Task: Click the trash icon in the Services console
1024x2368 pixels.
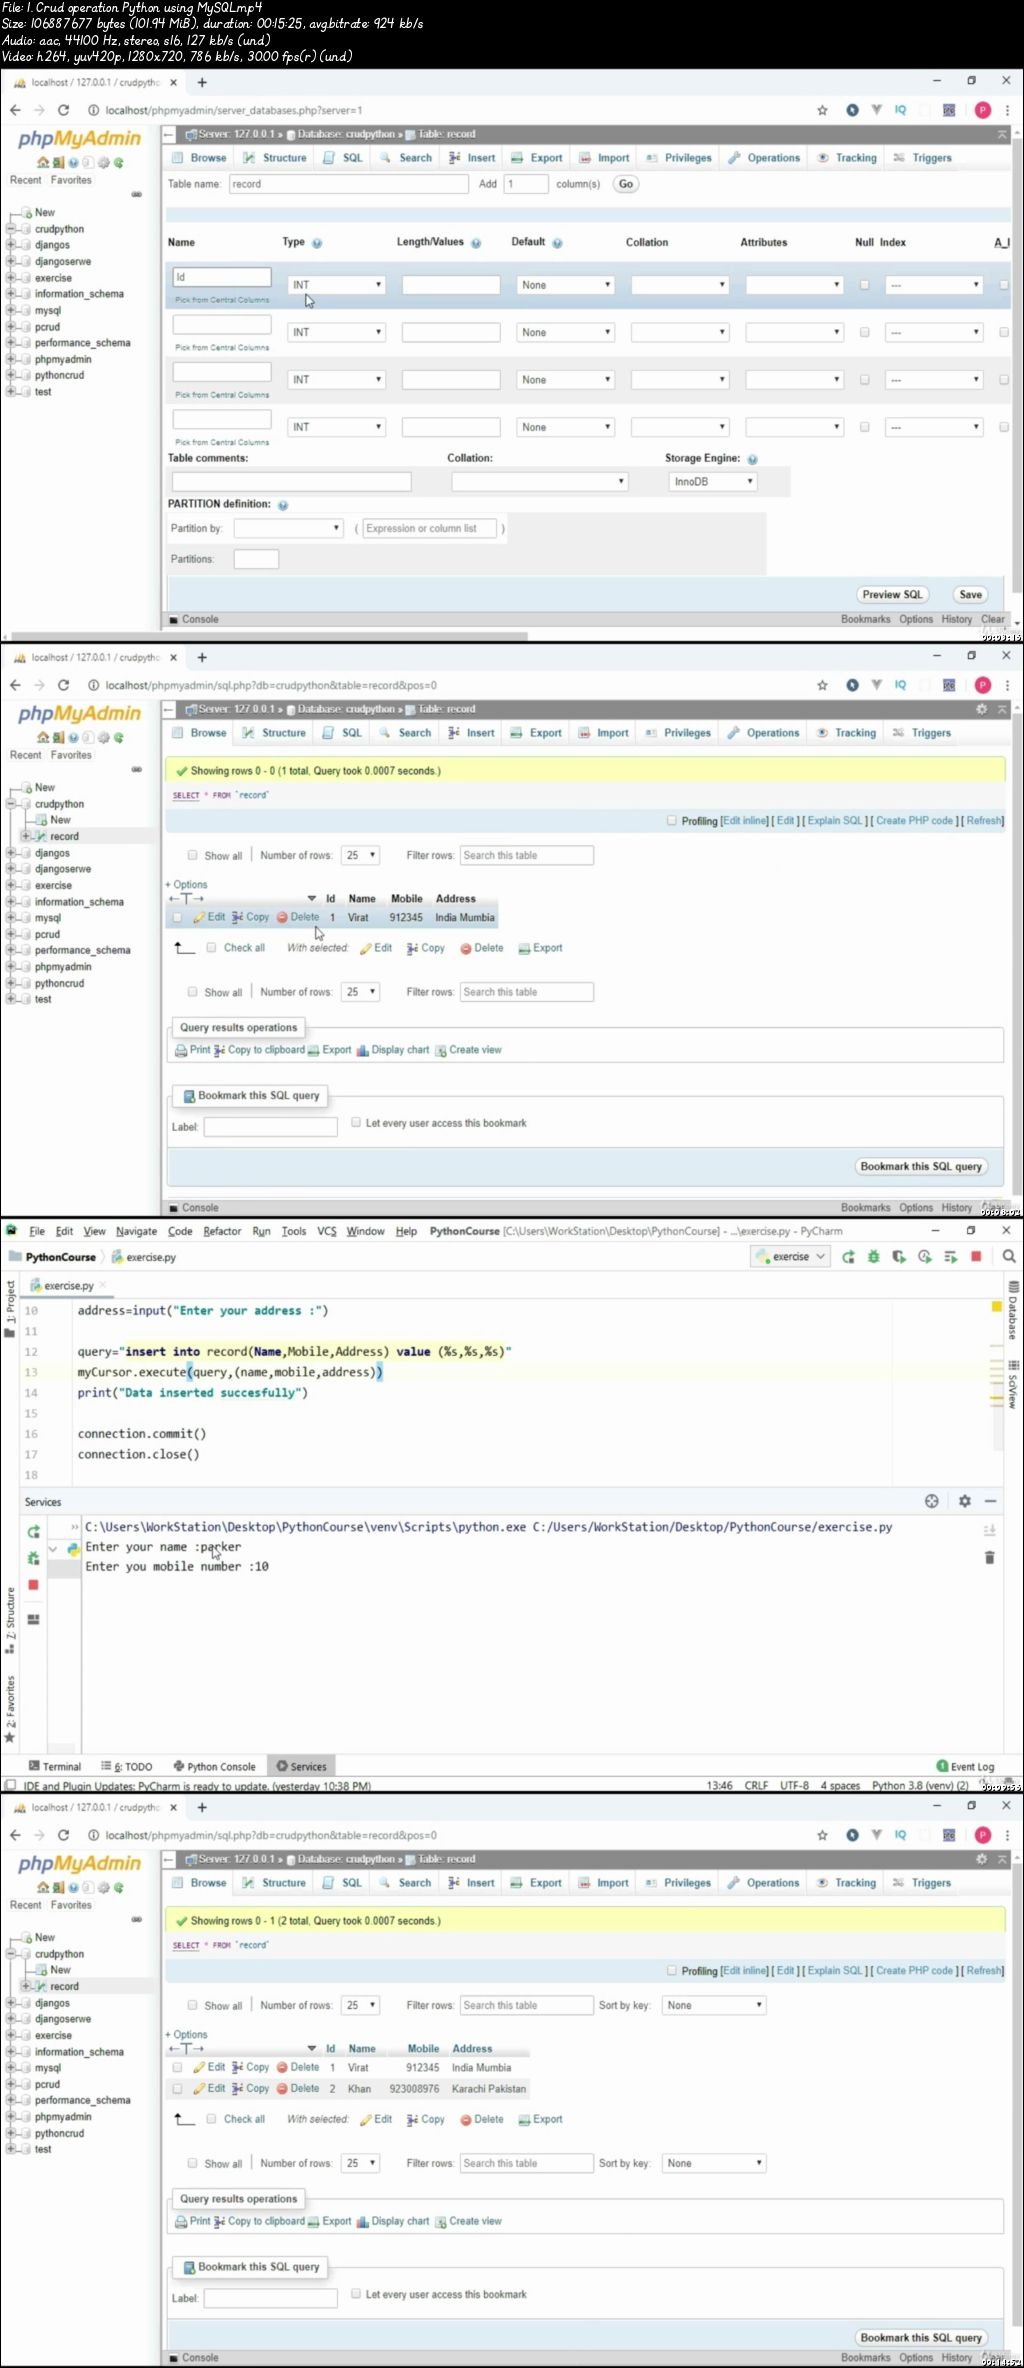Action: tap(989, 1558)
